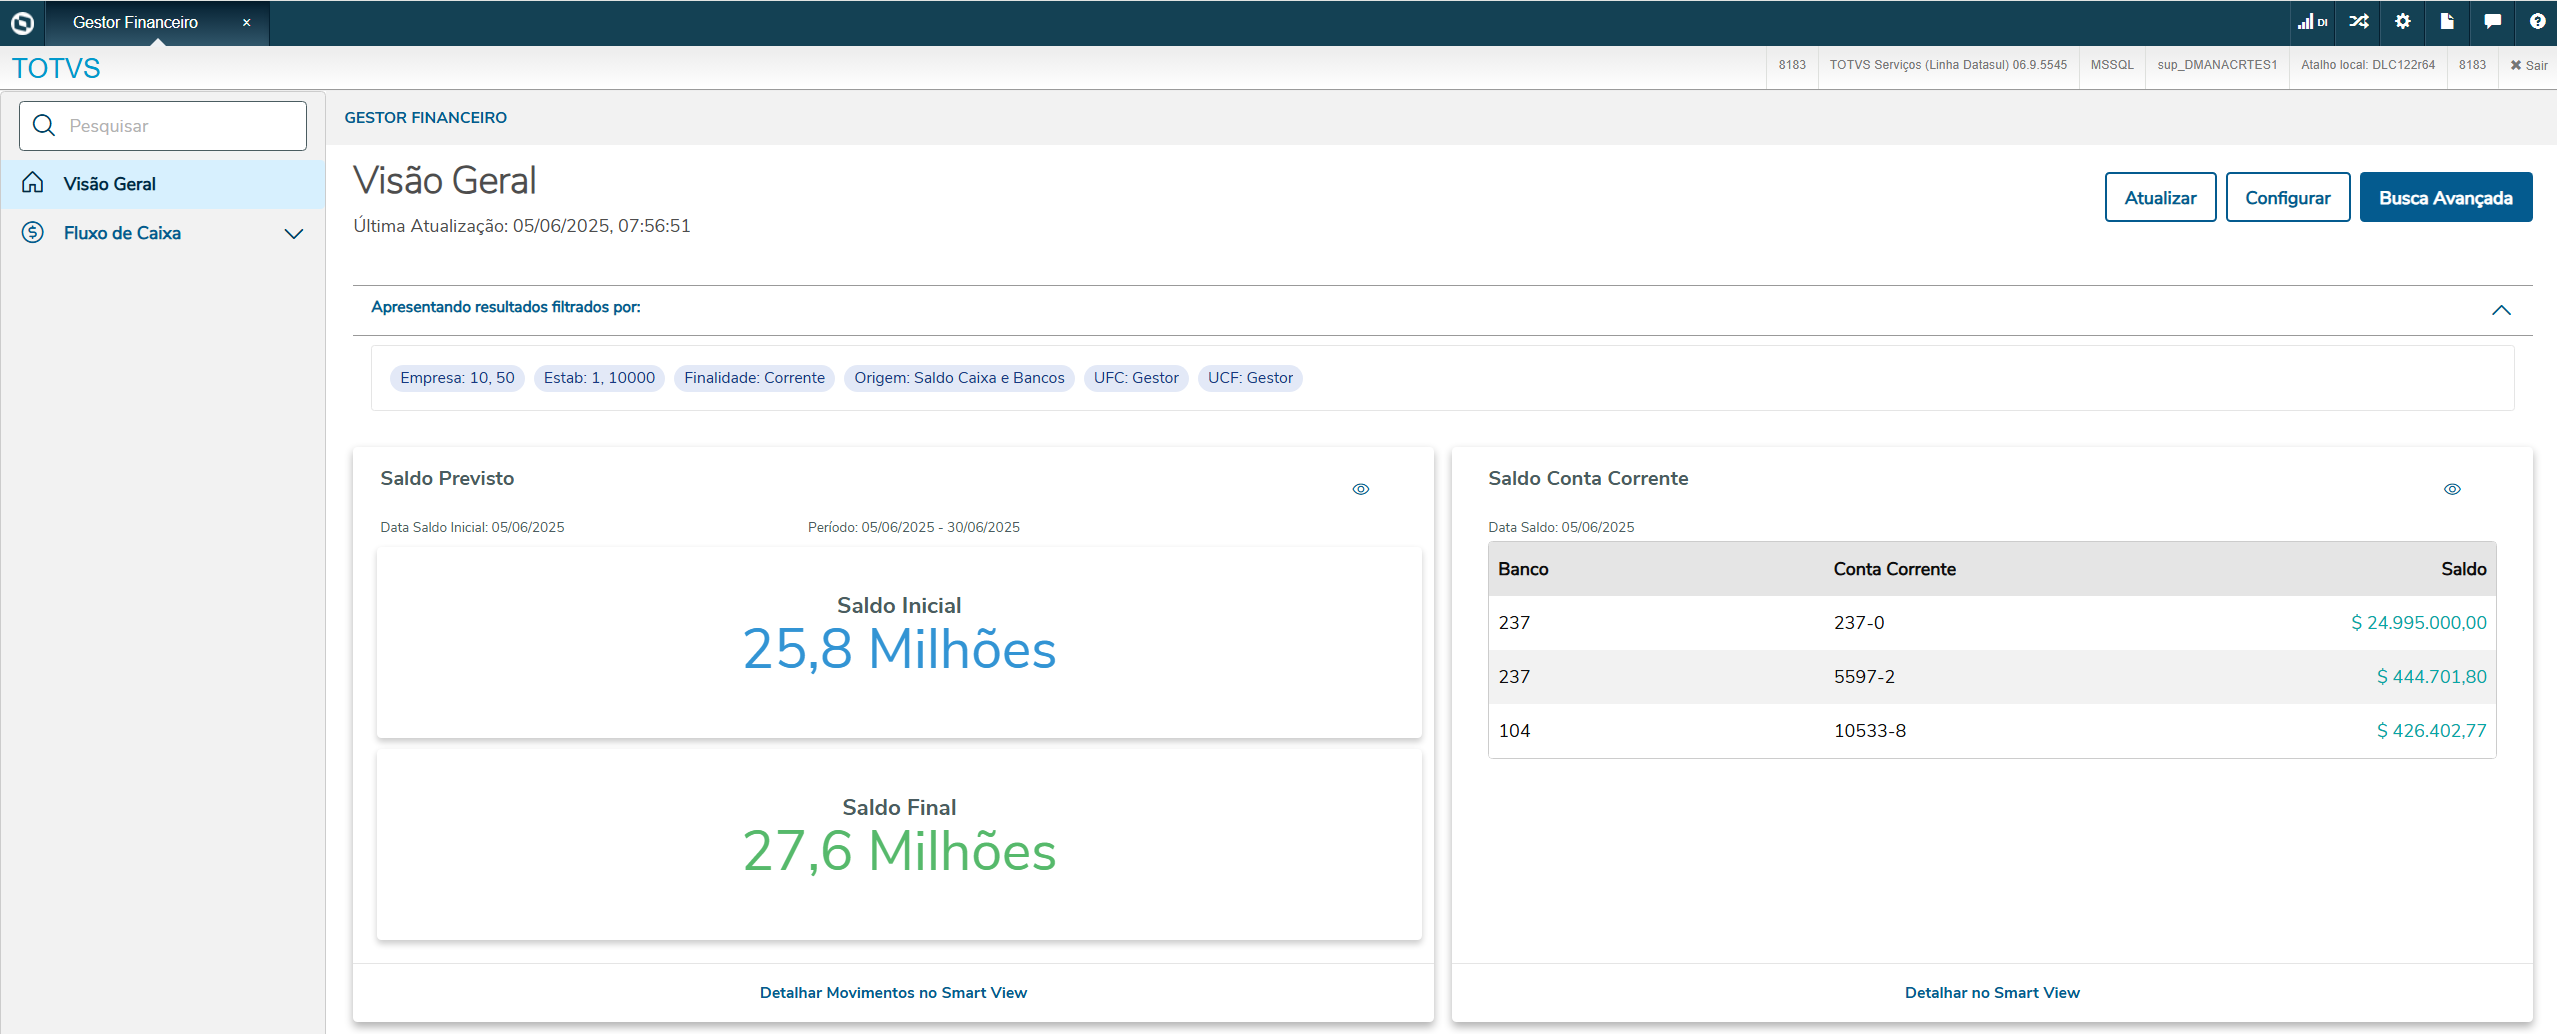
Task: Close the Gestor Financeiro tab
Action: coord(246,22)
